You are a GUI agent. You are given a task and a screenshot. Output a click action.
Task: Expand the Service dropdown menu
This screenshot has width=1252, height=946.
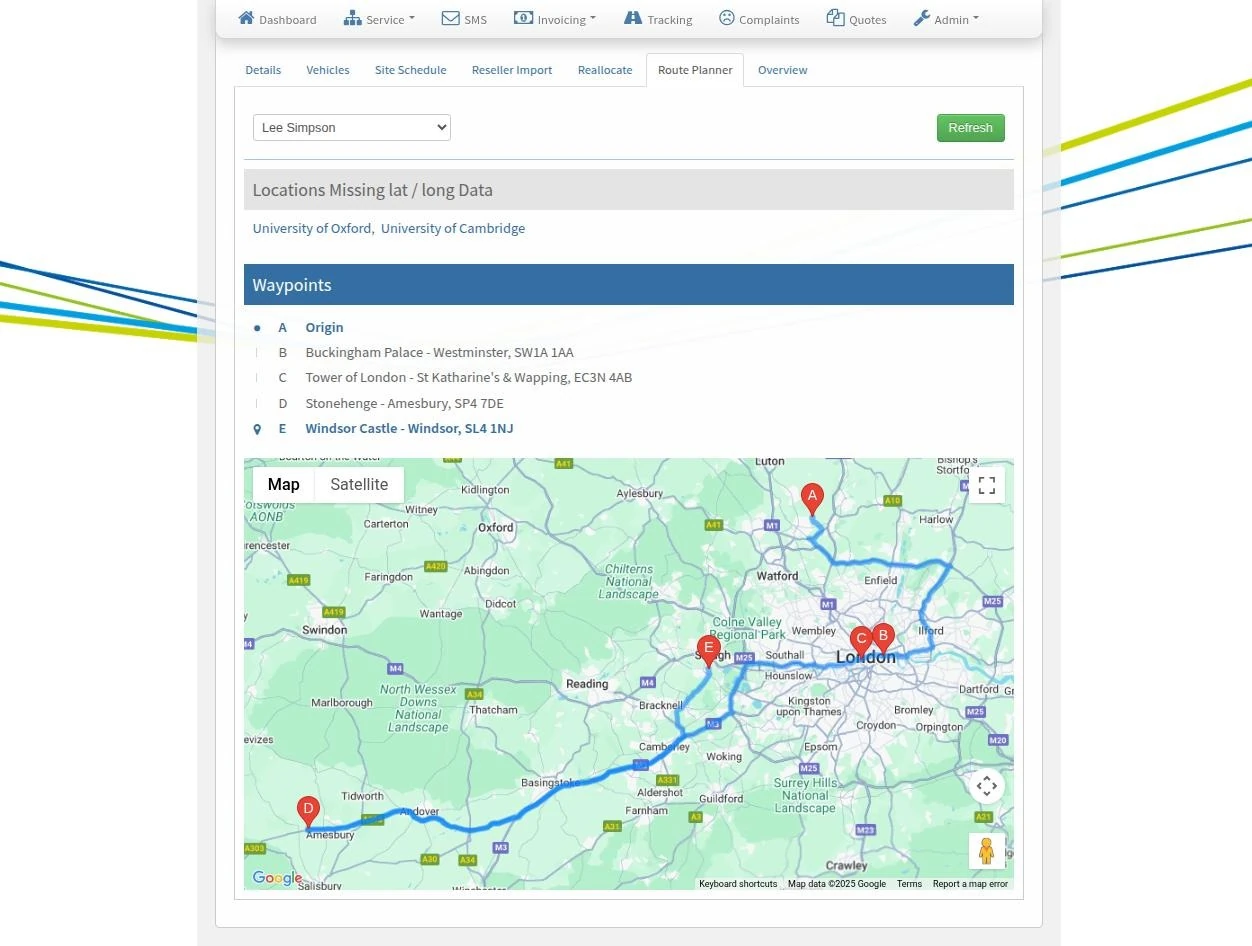[379, 19]
